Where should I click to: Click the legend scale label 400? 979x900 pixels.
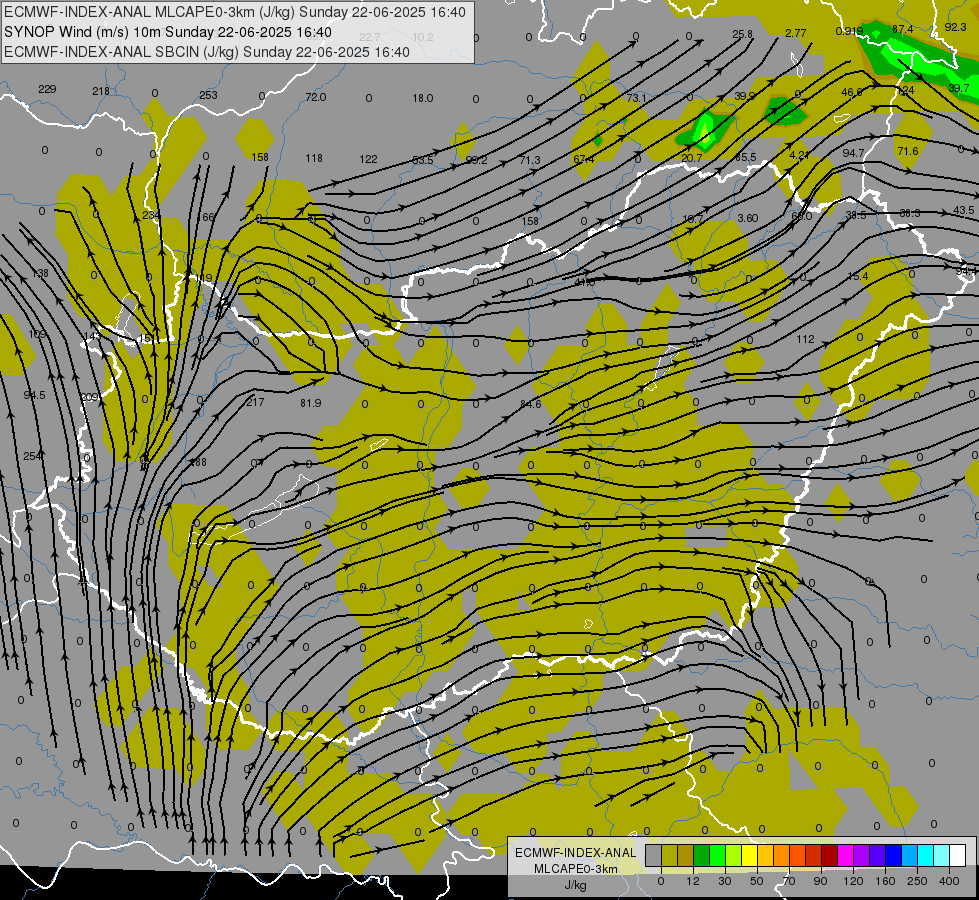949,881
